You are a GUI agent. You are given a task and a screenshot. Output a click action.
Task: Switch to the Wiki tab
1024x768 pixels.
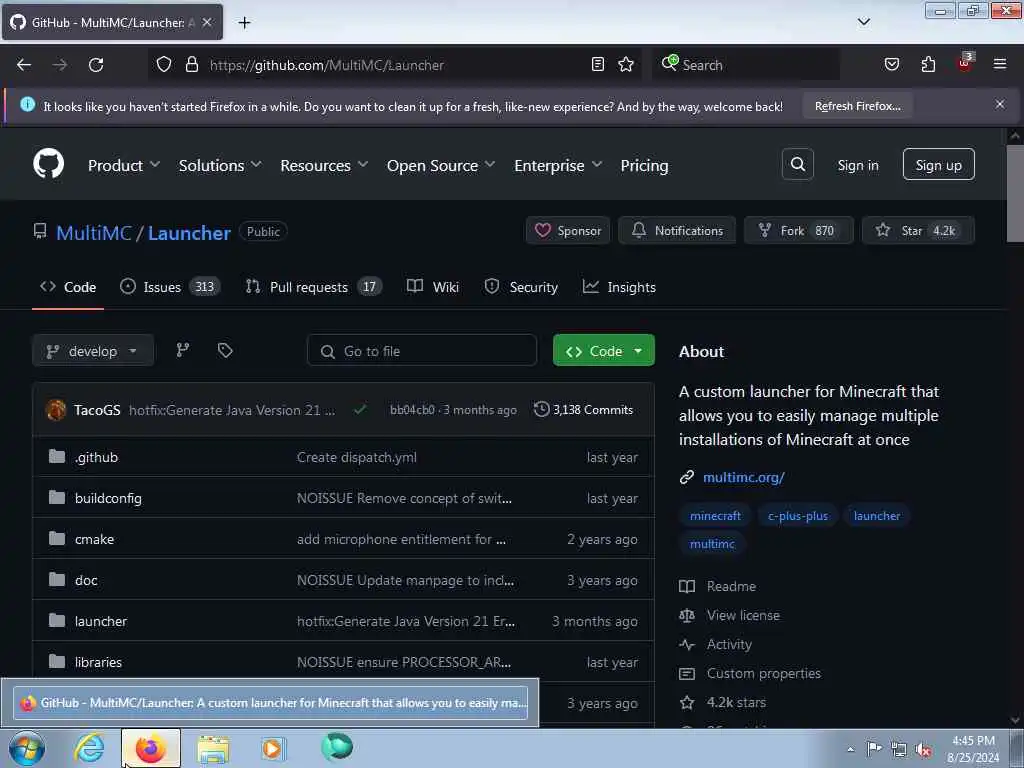pos(432,287)
